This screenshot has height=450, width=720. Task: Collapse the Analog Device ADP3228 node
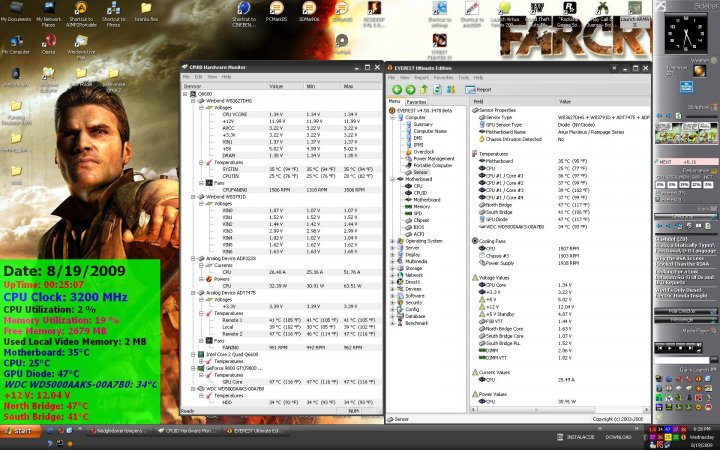point(194,259)
